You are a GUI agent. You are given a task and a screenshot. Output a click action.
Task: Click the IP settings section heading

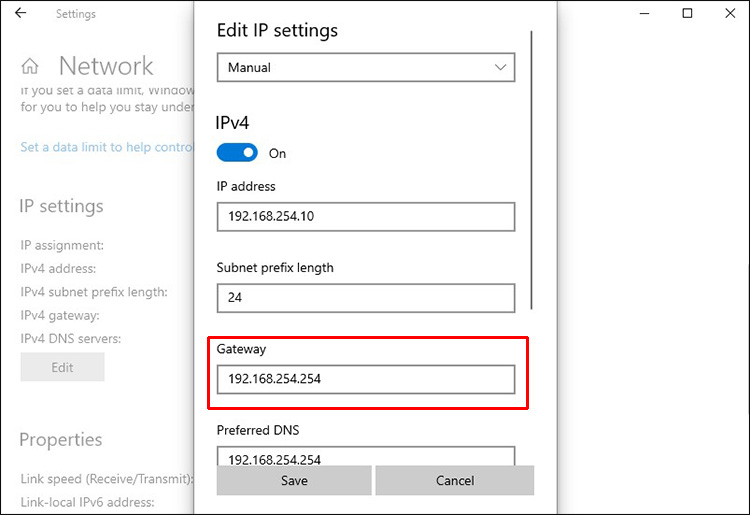[x=61, y=206]
